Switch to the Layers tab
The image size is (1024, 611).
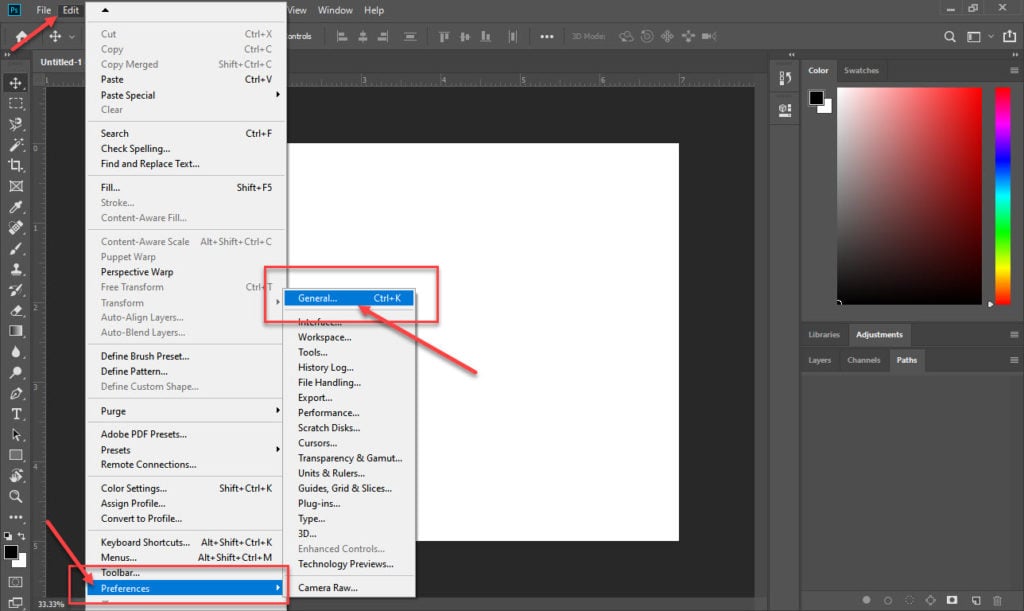820,360
